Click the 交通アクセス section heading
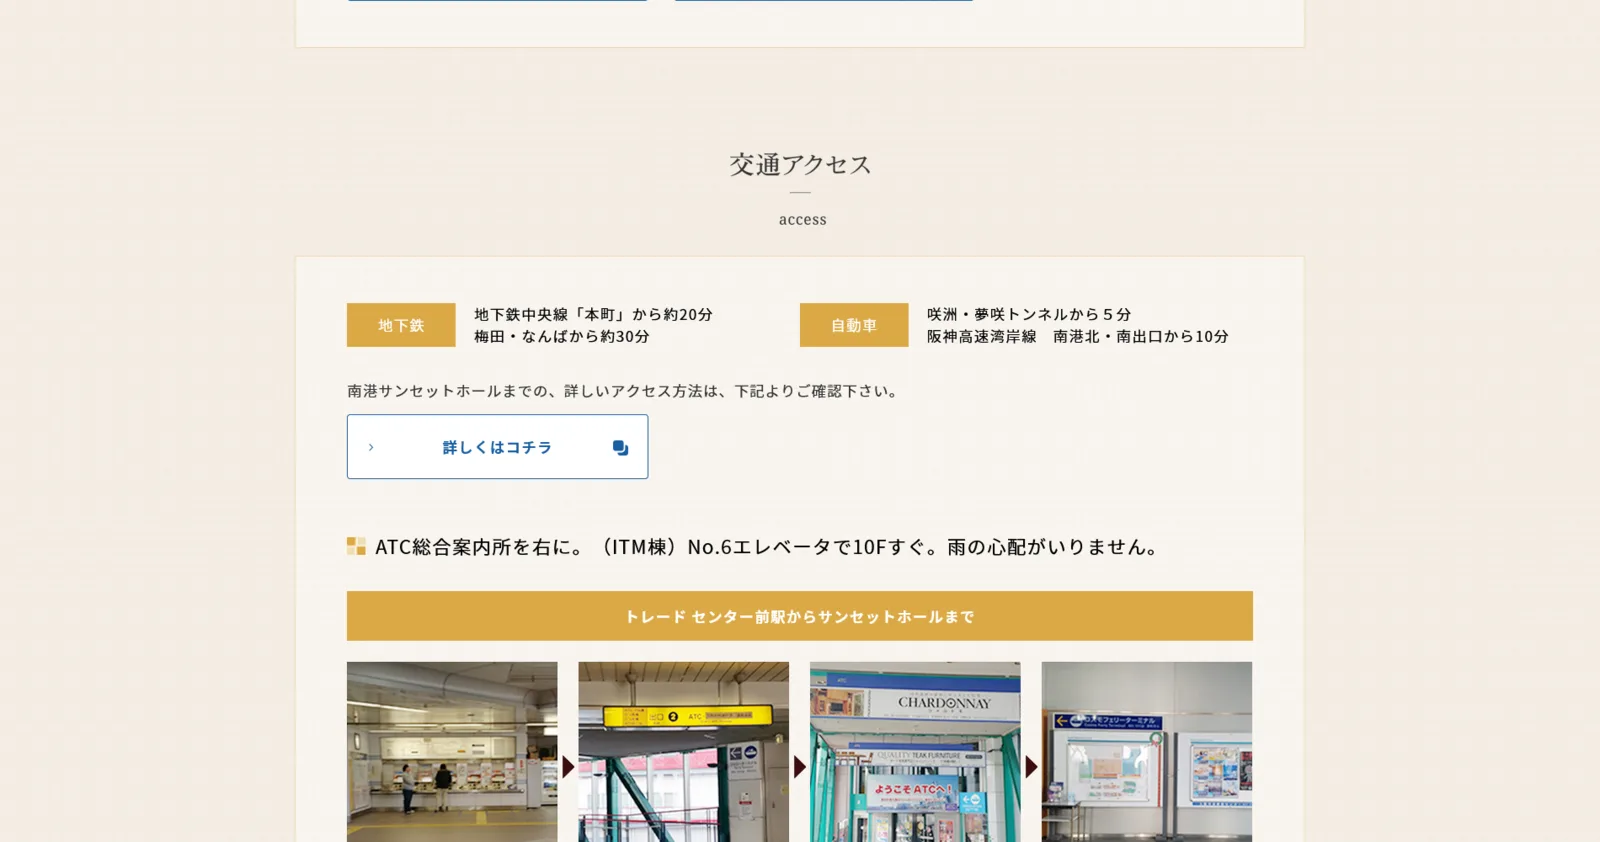Image resolution: width=1600 pixels, height=842 pixels. pos(800,164)
